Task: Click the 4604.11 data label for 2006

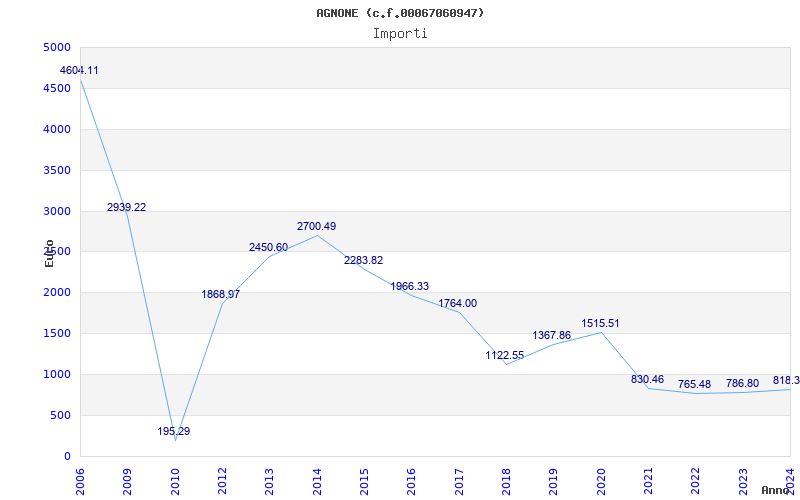Action: pos(79,70)
